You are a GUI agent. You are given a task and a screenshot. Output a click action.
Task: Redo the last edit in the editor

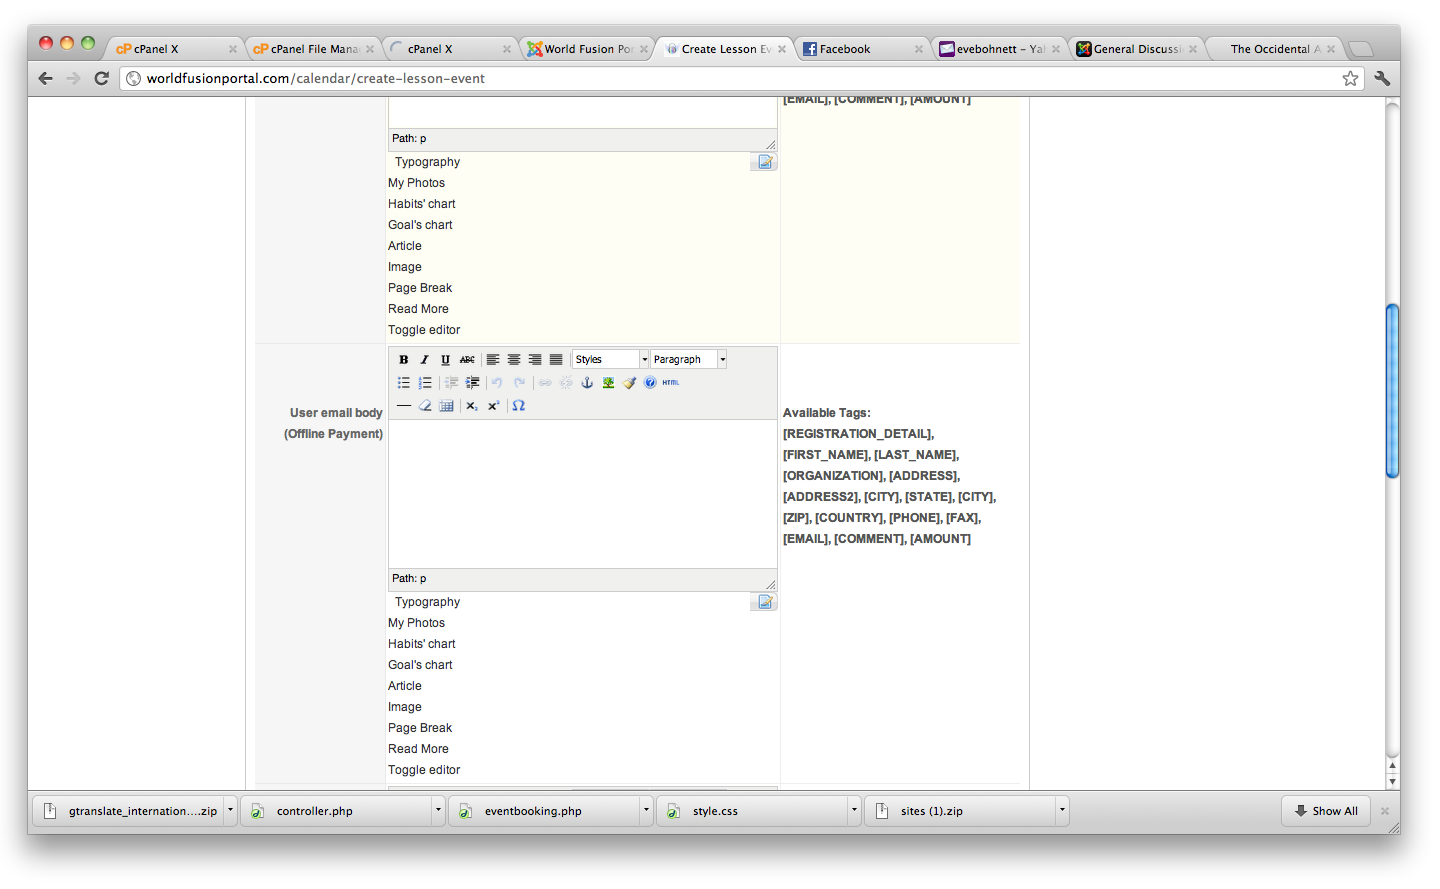519,382
